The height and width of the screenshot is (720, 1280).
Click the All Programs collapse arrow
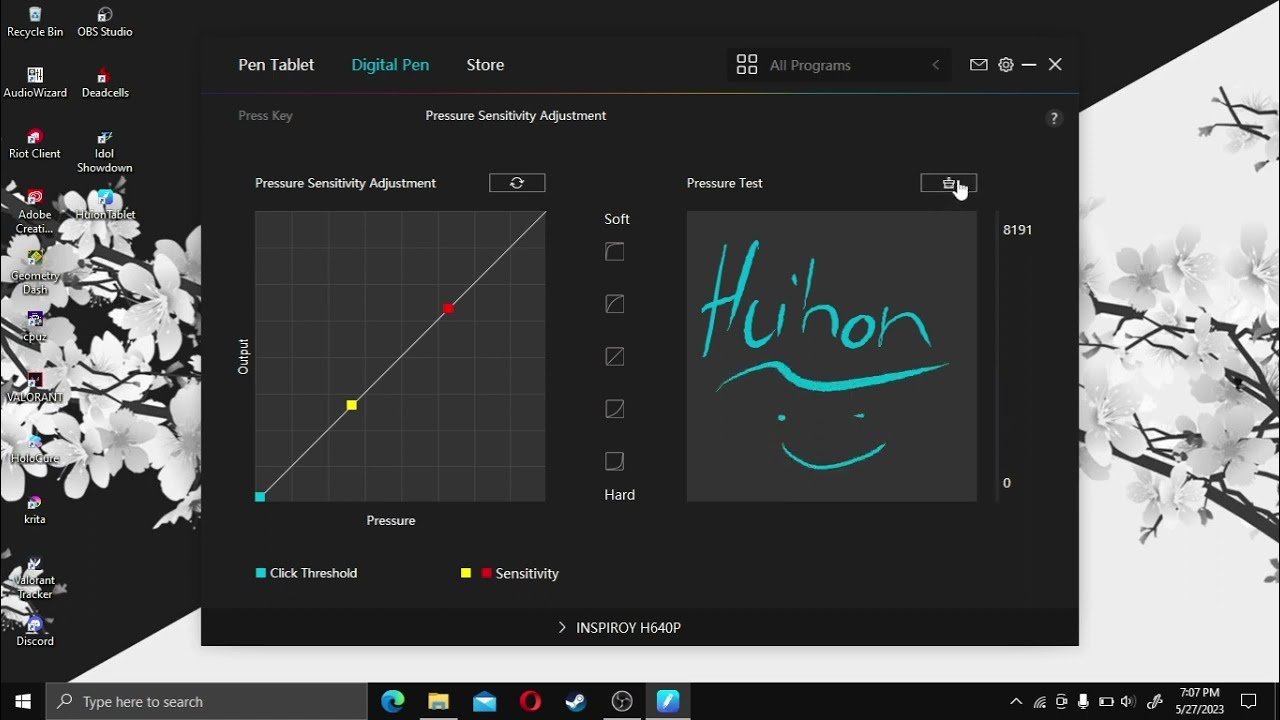pyautogui.click(x=936, y=65)
